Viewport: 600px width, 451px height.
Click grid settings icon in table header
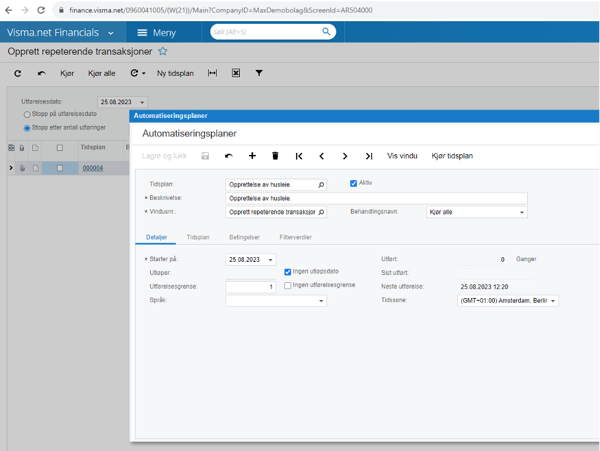coord(11,148)
